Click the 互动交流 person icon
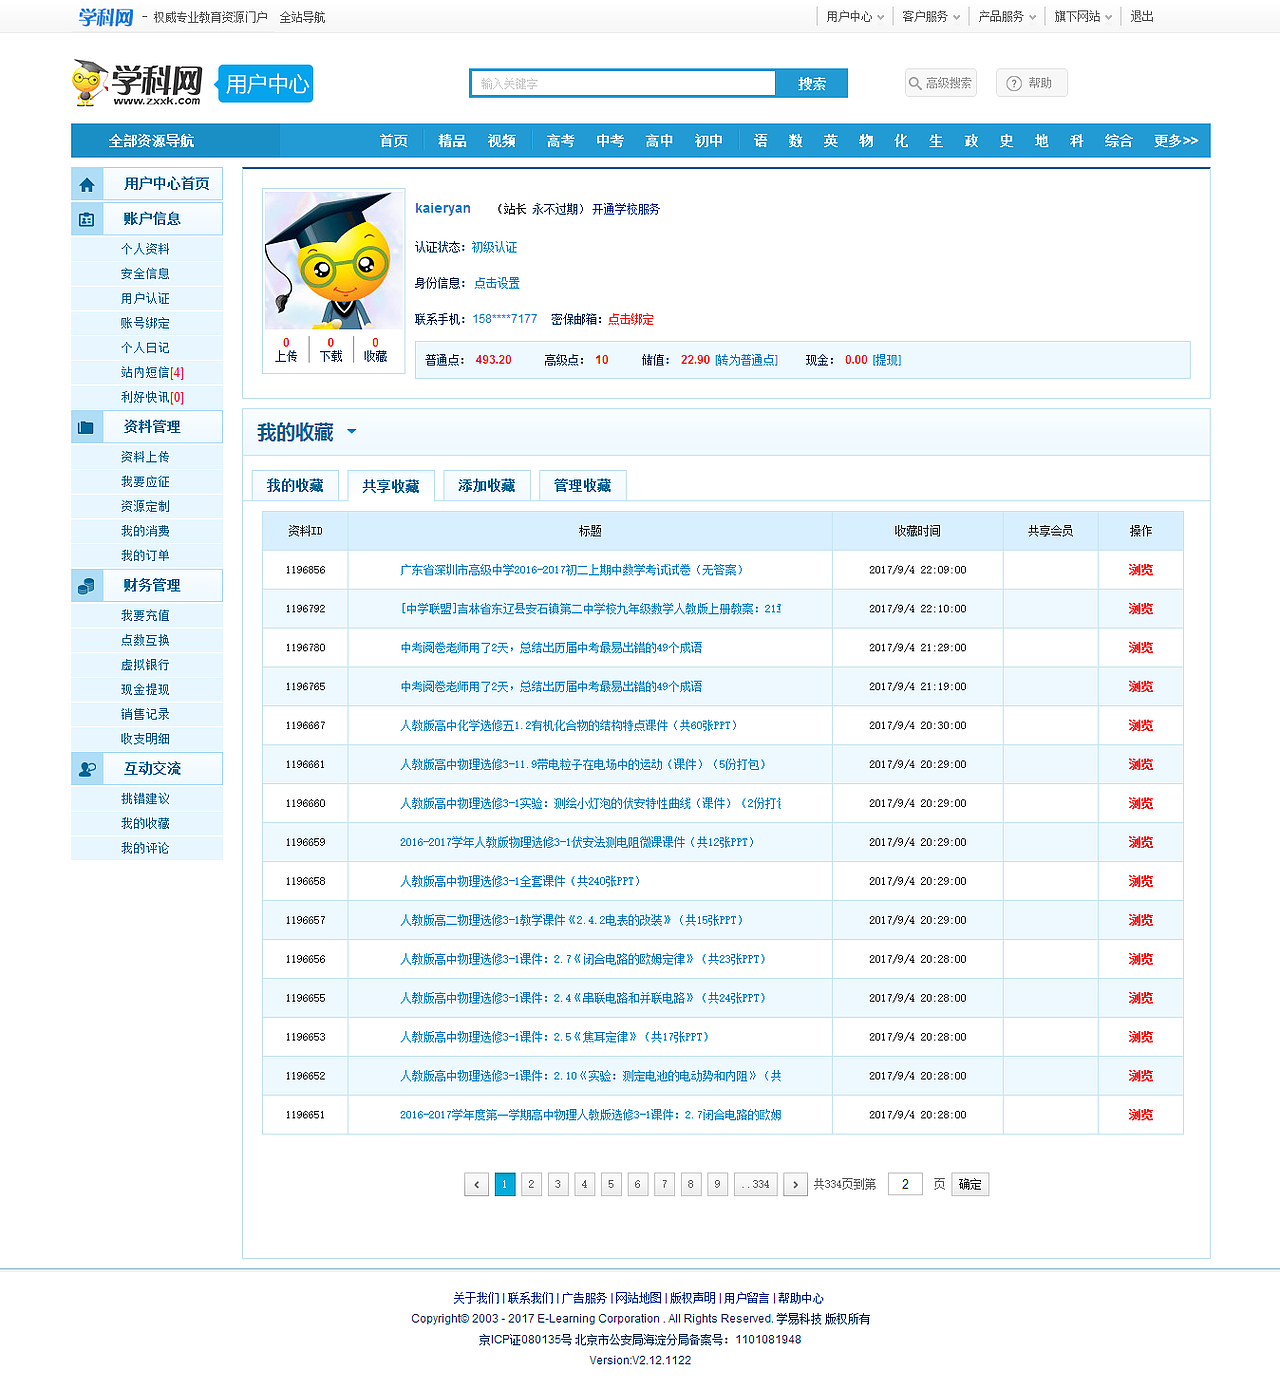1280x1389 pixels. pos(88,769)
